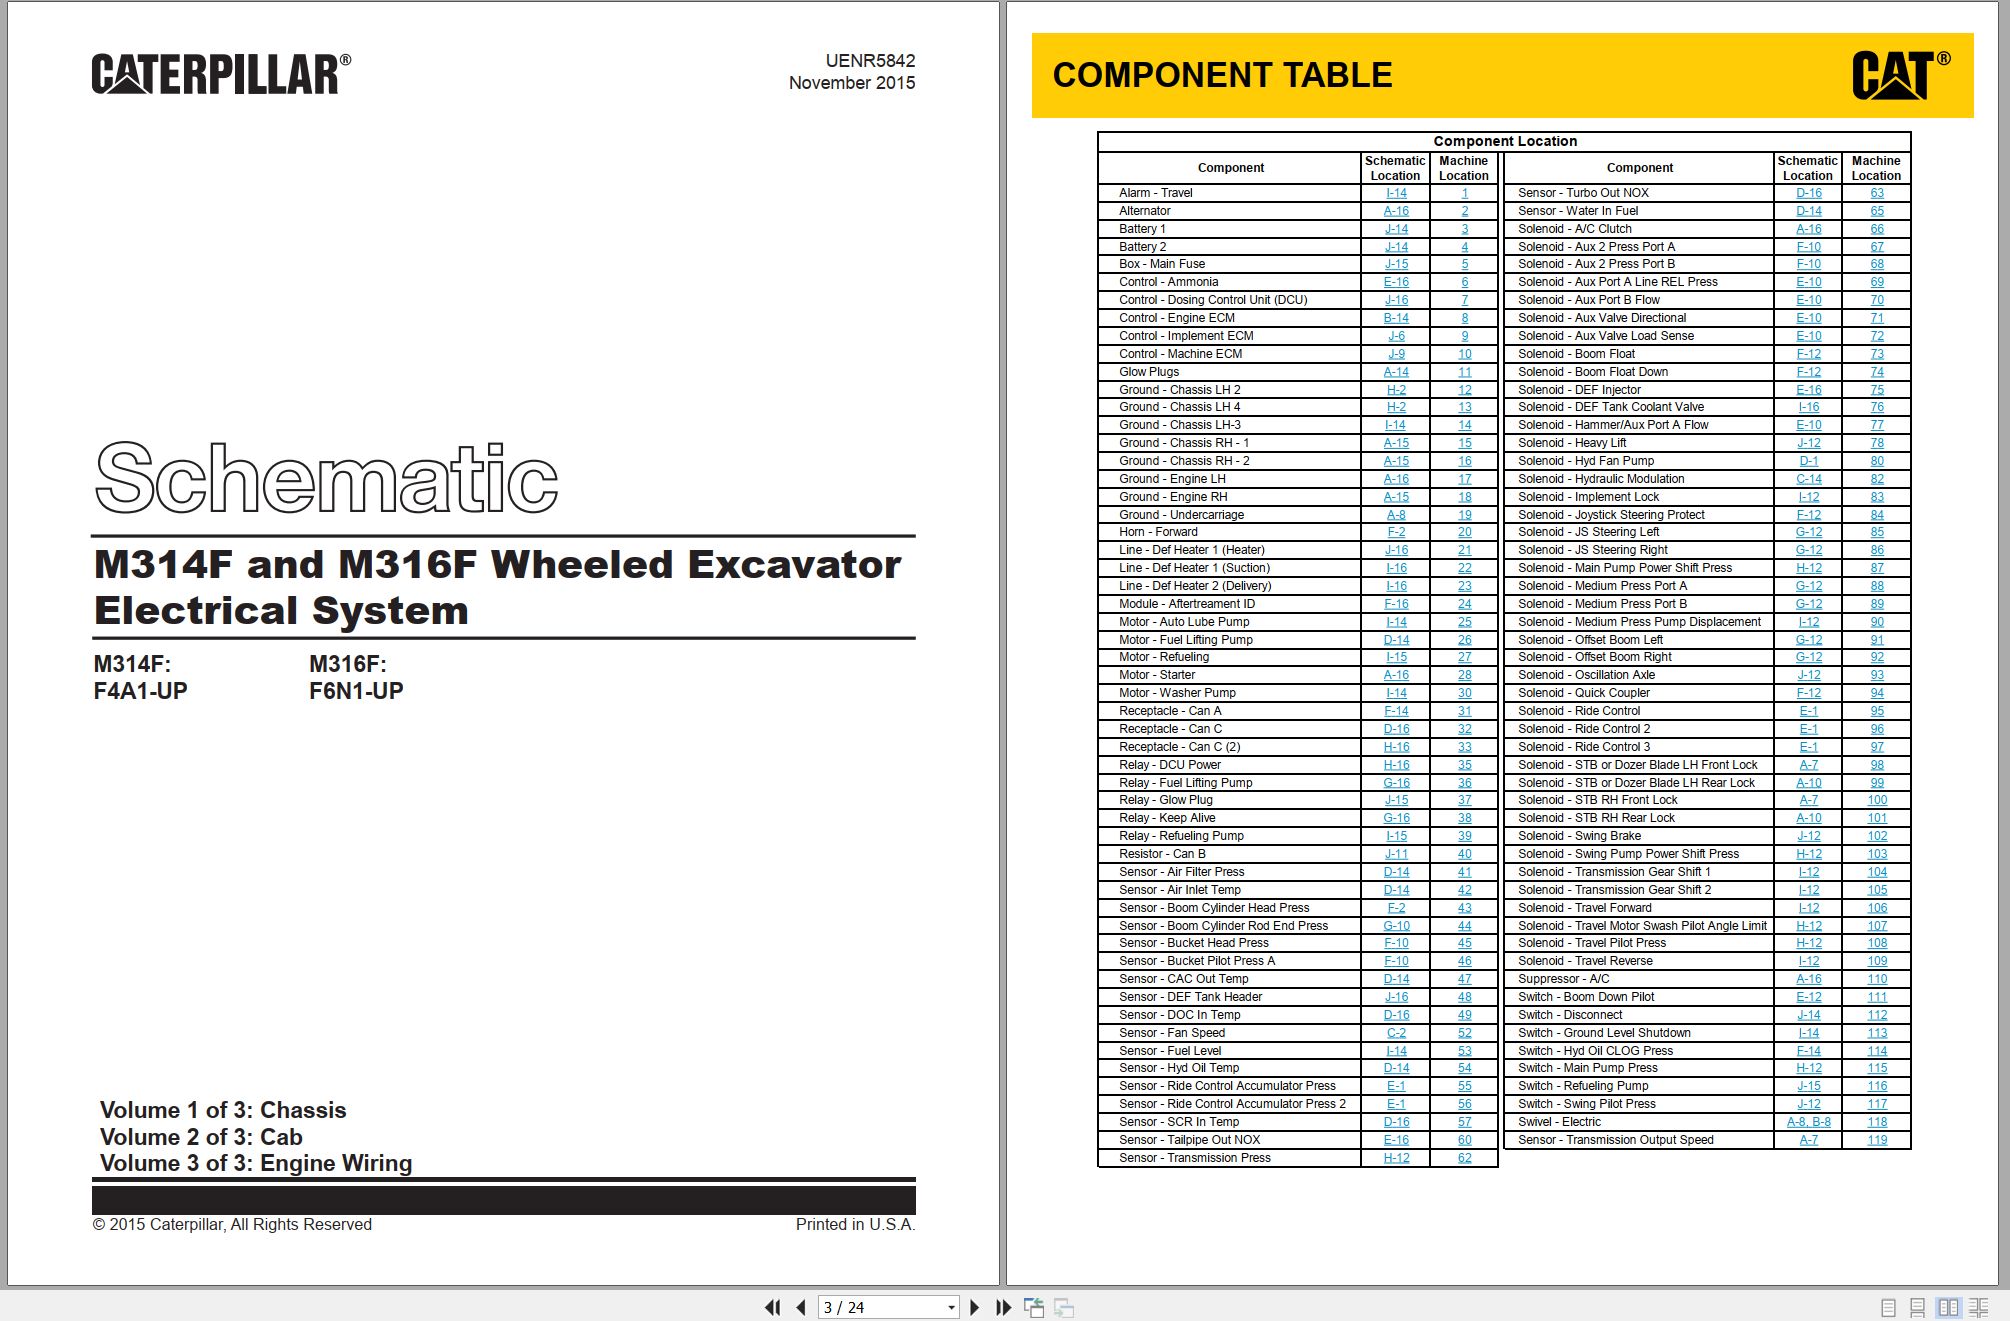Click schematic link J-15 for Box - Main Fuse
2010x1321 pixels.
tap(1396, 264)
